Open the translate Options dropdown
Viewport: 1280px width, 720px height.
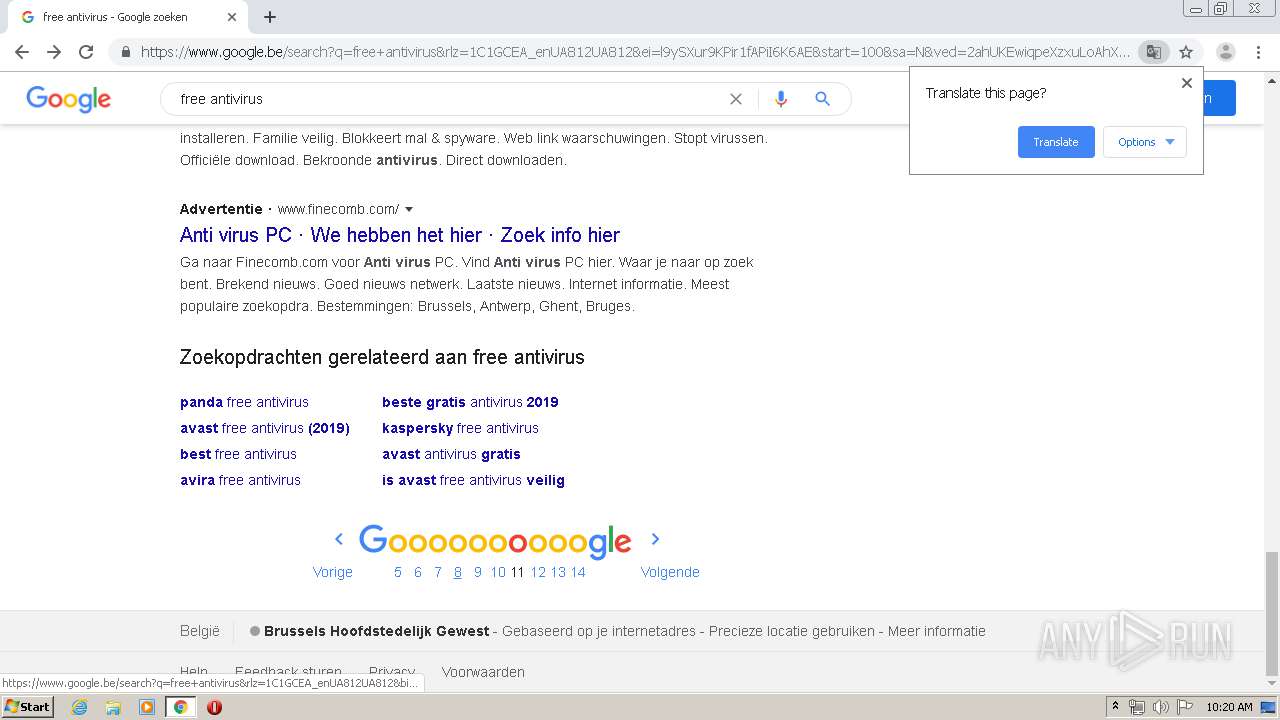point(1145,142)
